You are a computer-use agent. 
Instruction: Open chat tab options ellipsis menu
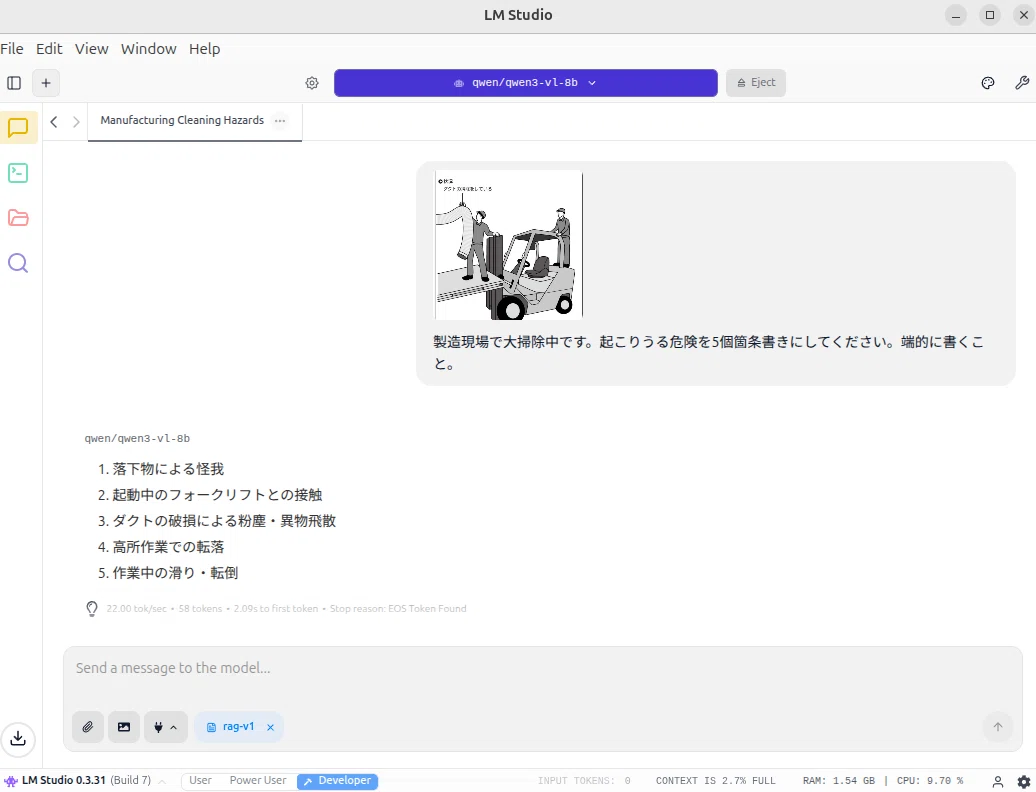pos(280,121)
